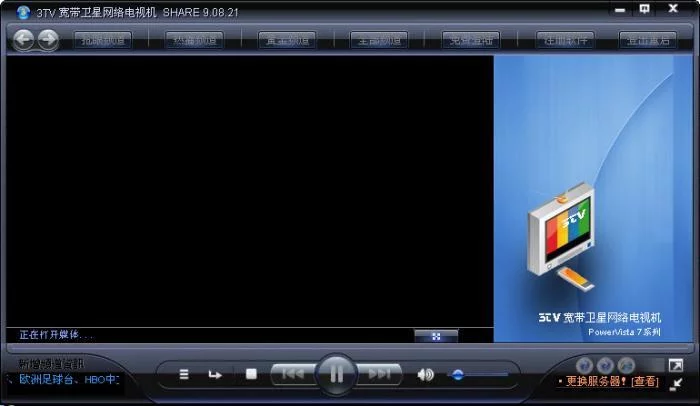Open the first channel tab left of 热播频道
700x406 pixels.
pyautogui.click(x=103, y=41)
